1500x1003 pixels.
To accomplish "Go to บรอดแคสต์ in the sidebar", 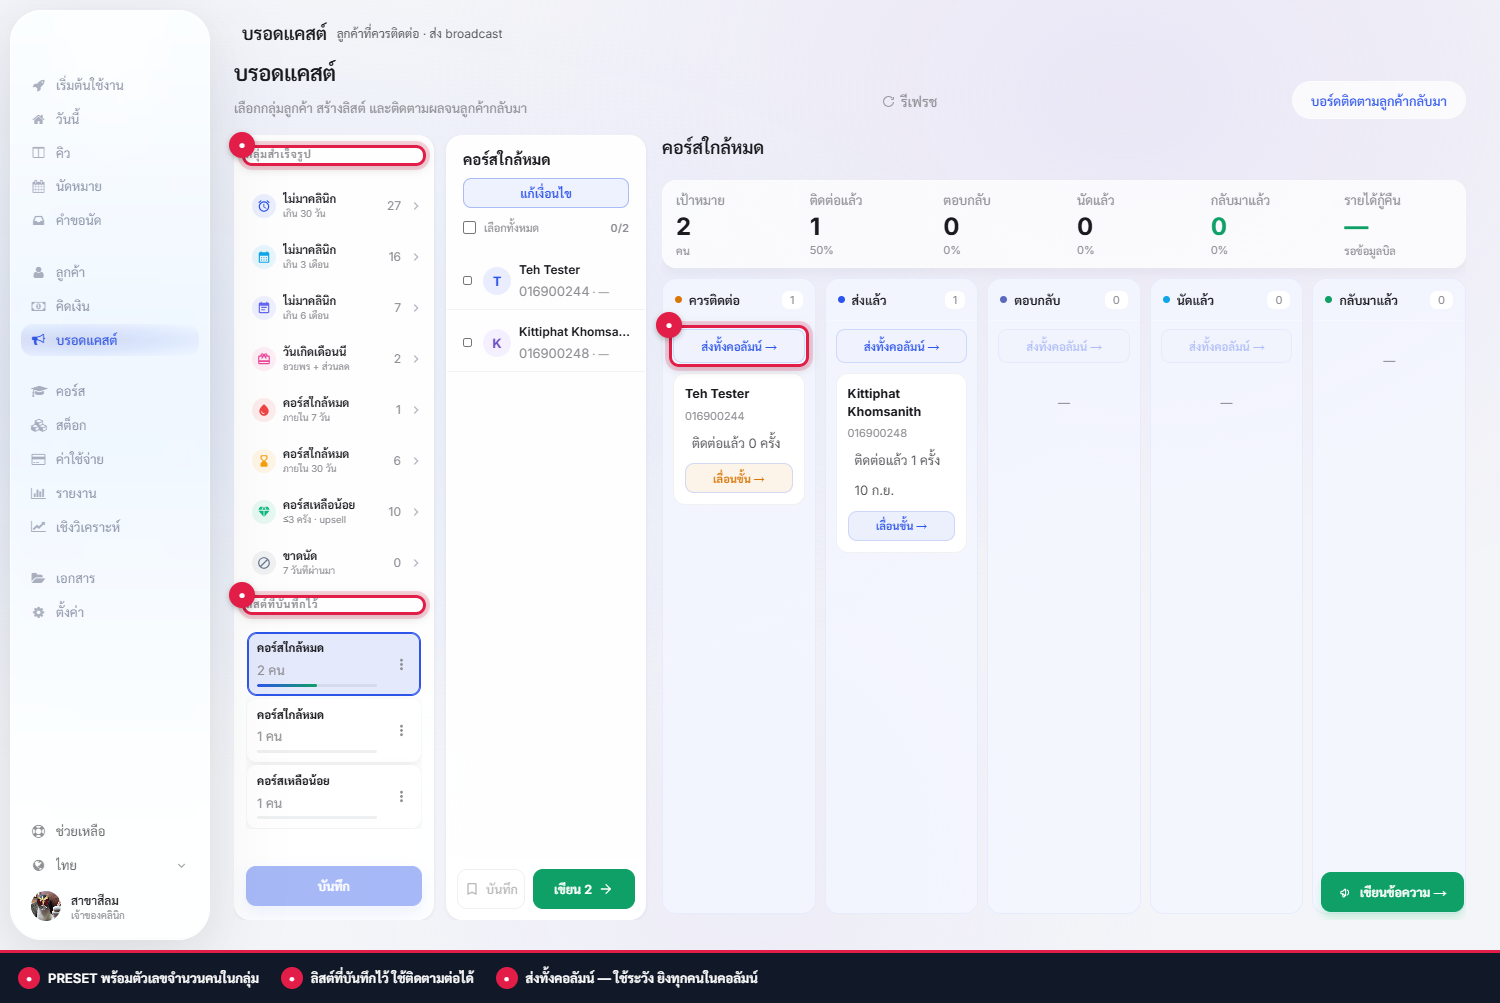I will coord(110,341).
